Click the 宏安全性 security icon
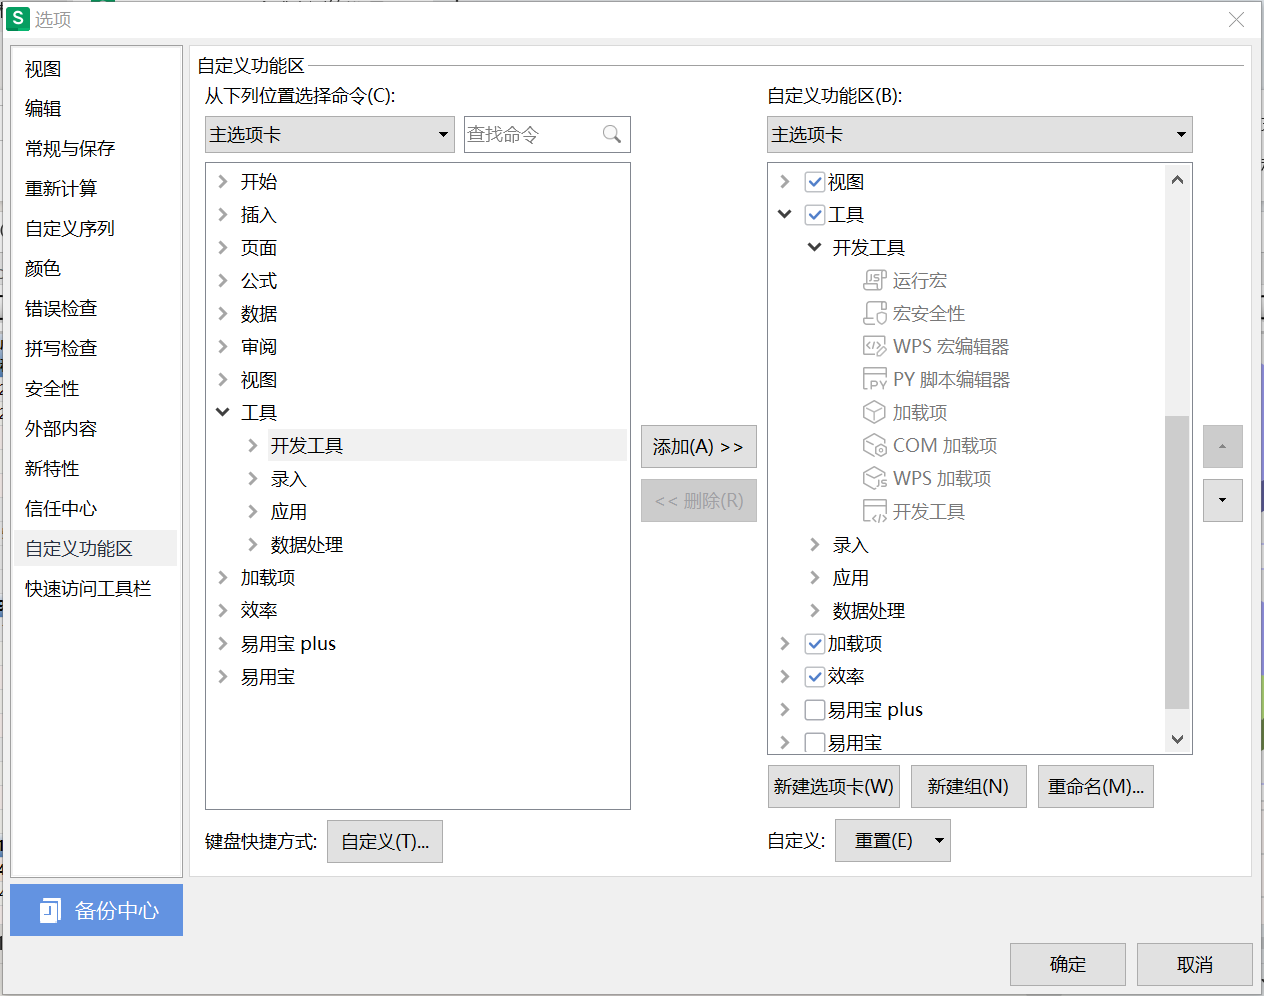Image resolution: width=1264 pixels, height=996 pixels. pos(873,313)
